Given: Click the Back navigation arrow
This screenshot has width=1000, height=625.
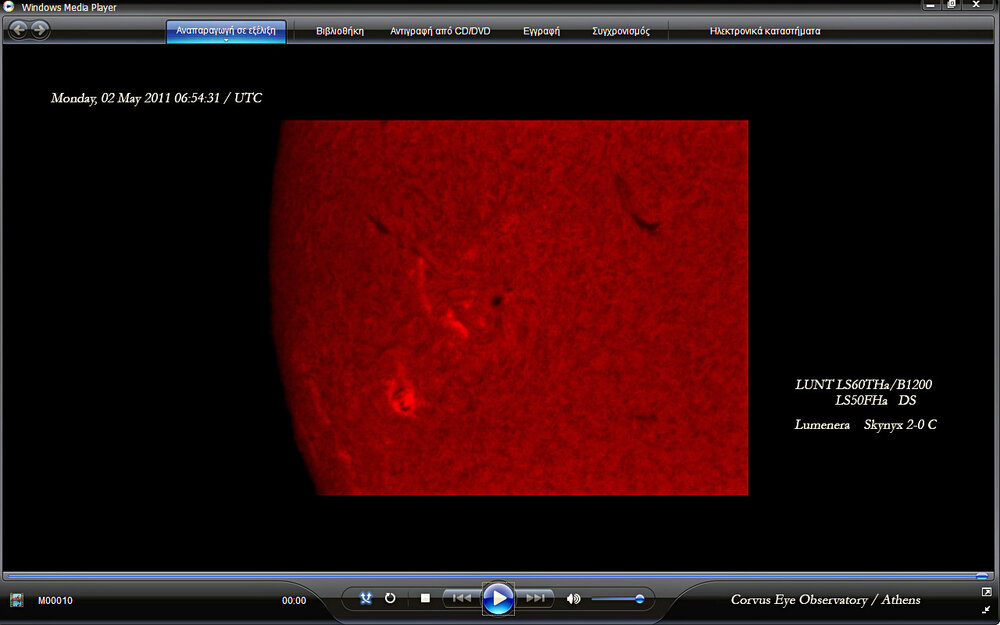Looking at the screenshot, I should [x=18, y=30].
